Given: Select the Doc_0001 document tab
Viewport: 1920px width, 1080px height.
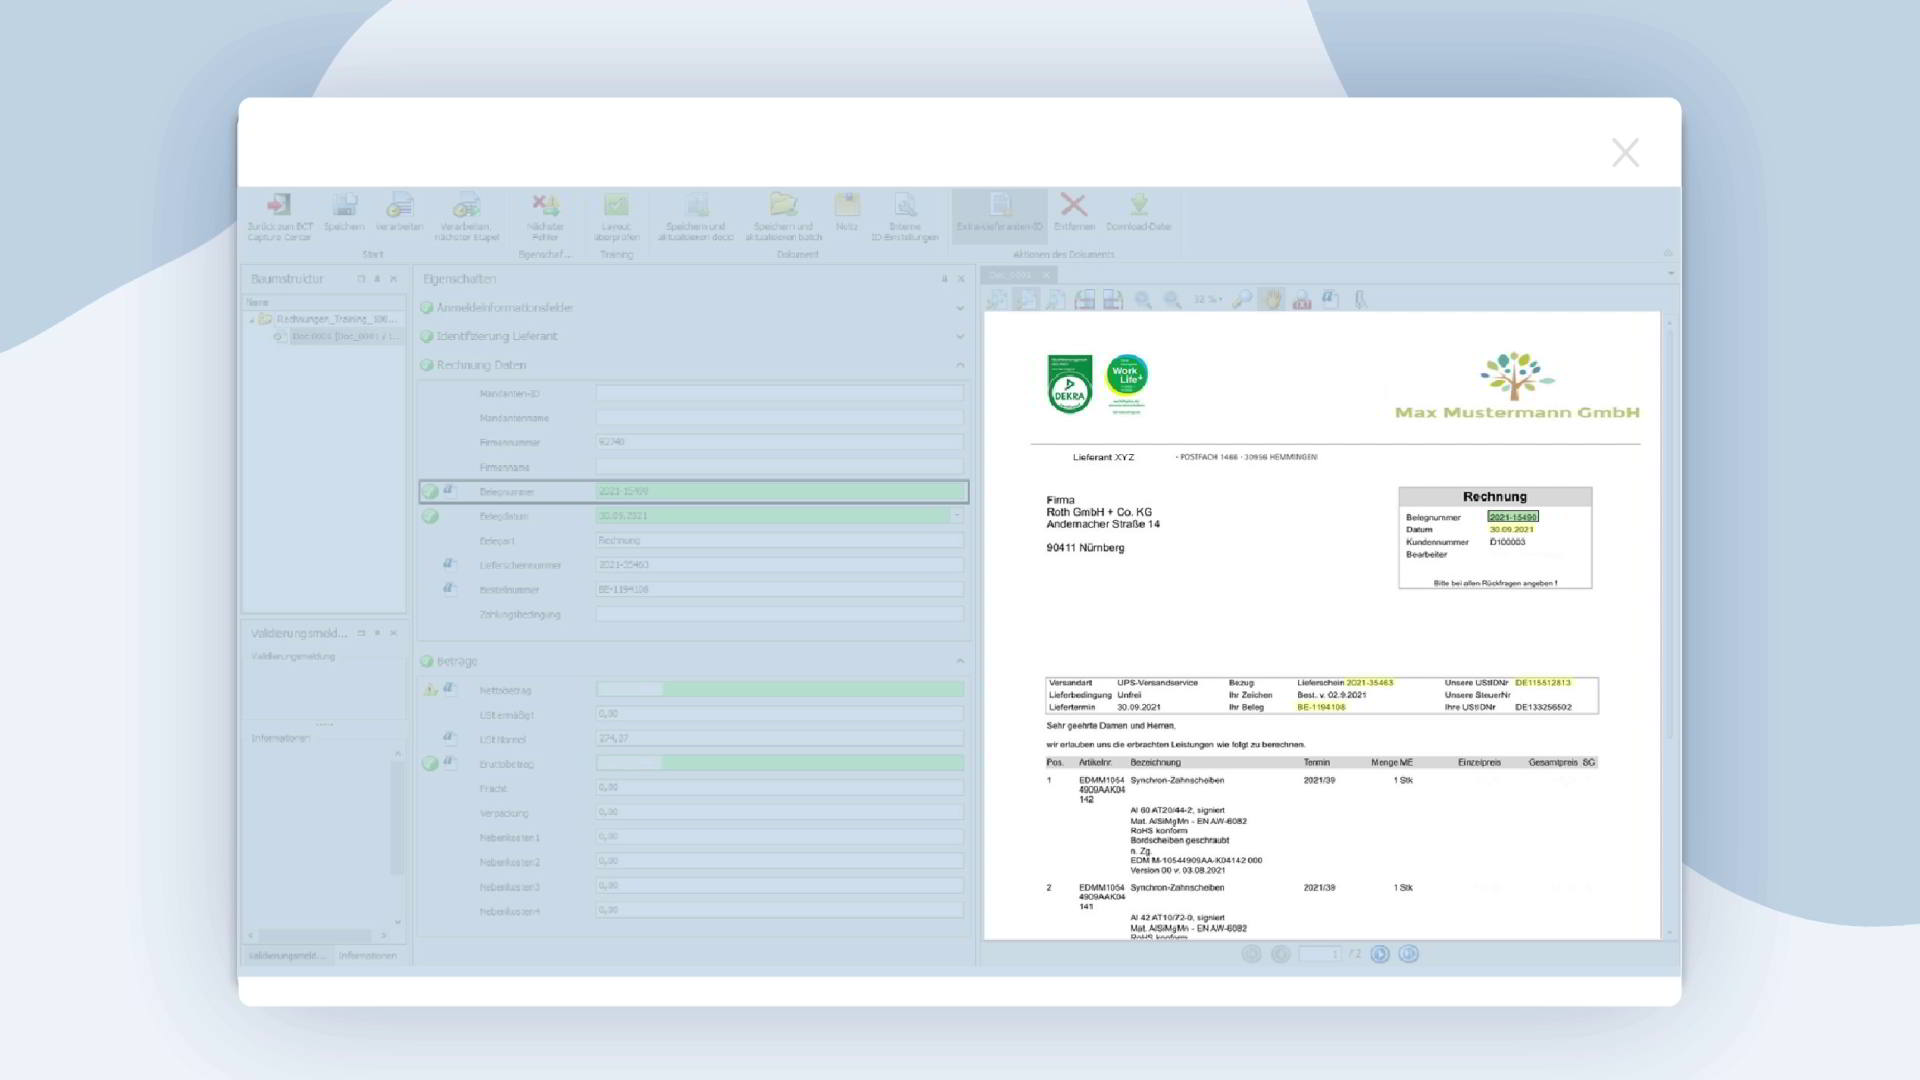Looking at the screenshot, I should click(1010, 275).
